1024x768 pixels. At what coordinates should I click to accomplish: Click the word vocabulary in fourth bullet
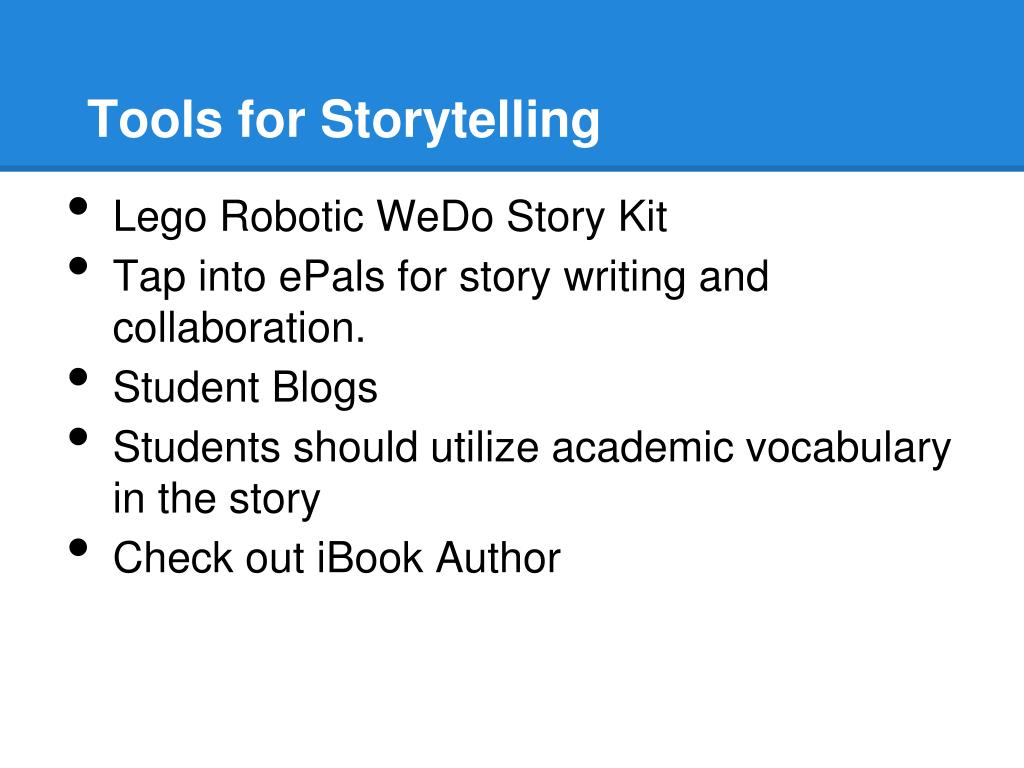(848, 450)
